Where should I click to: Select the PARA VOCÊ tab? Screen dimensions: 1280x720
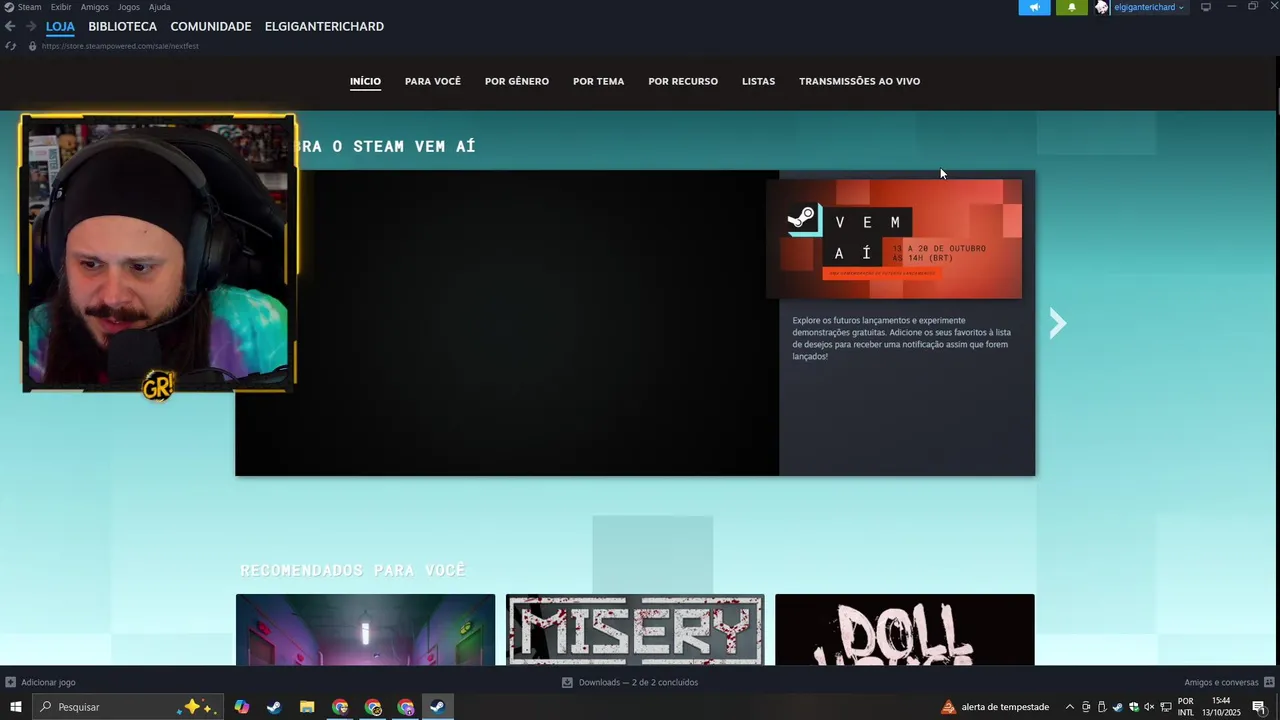pyautogui.click(x=433, y=81)
